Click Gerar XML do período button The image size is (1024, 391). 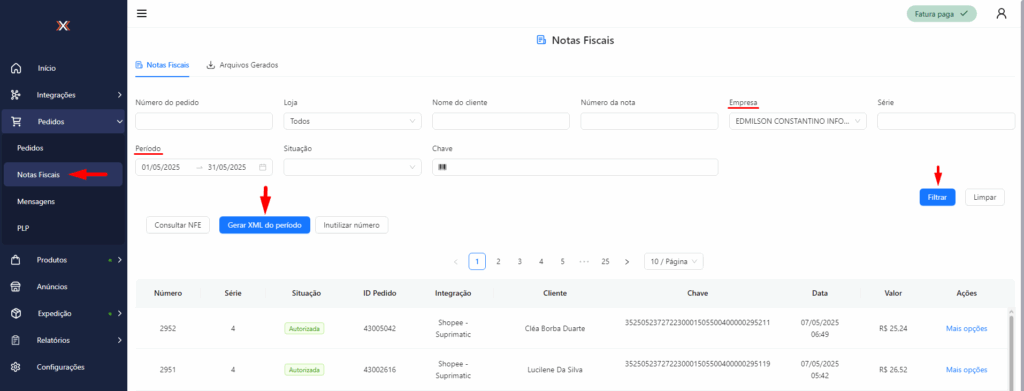[x=264, y=225]
